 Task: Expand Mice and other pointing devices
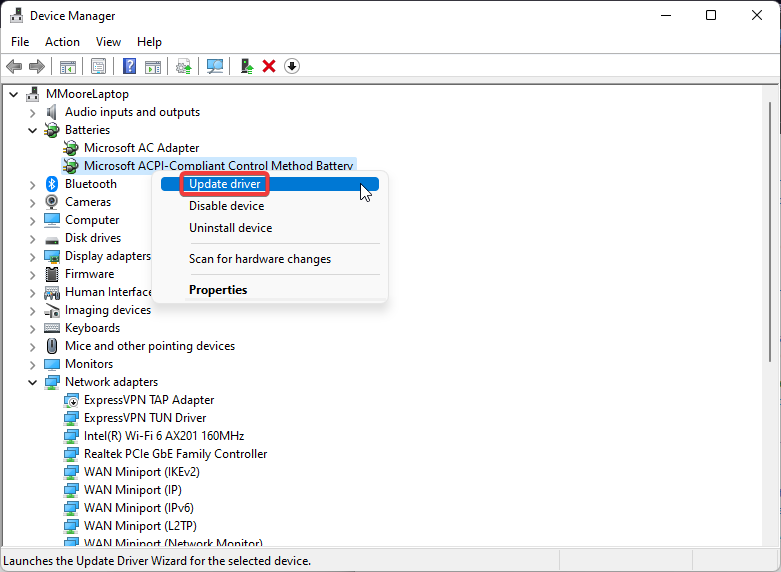(32, 347)
